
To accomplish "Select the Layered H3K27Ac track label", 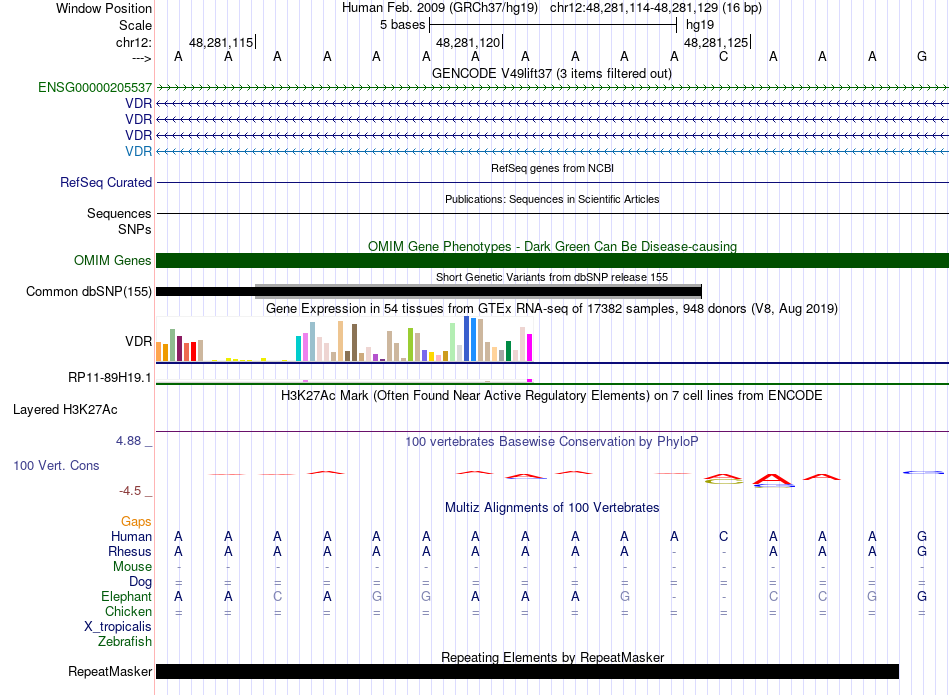I will pos(65,410).
